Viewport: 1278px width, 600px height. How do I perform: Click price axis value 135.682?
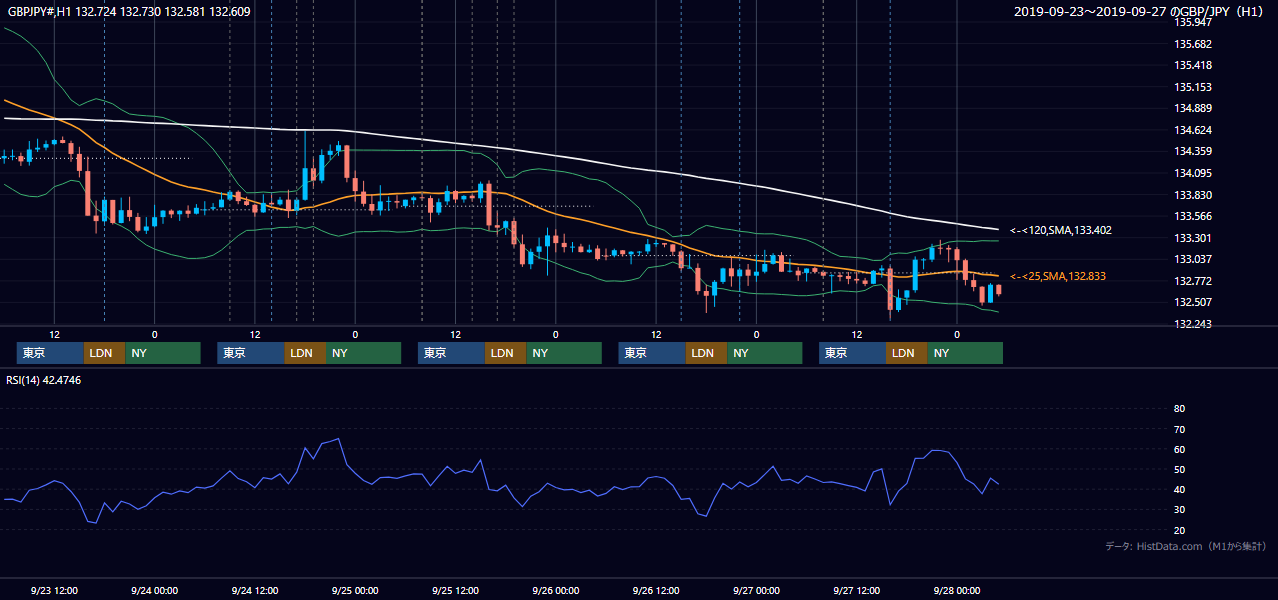[1192, 44]
